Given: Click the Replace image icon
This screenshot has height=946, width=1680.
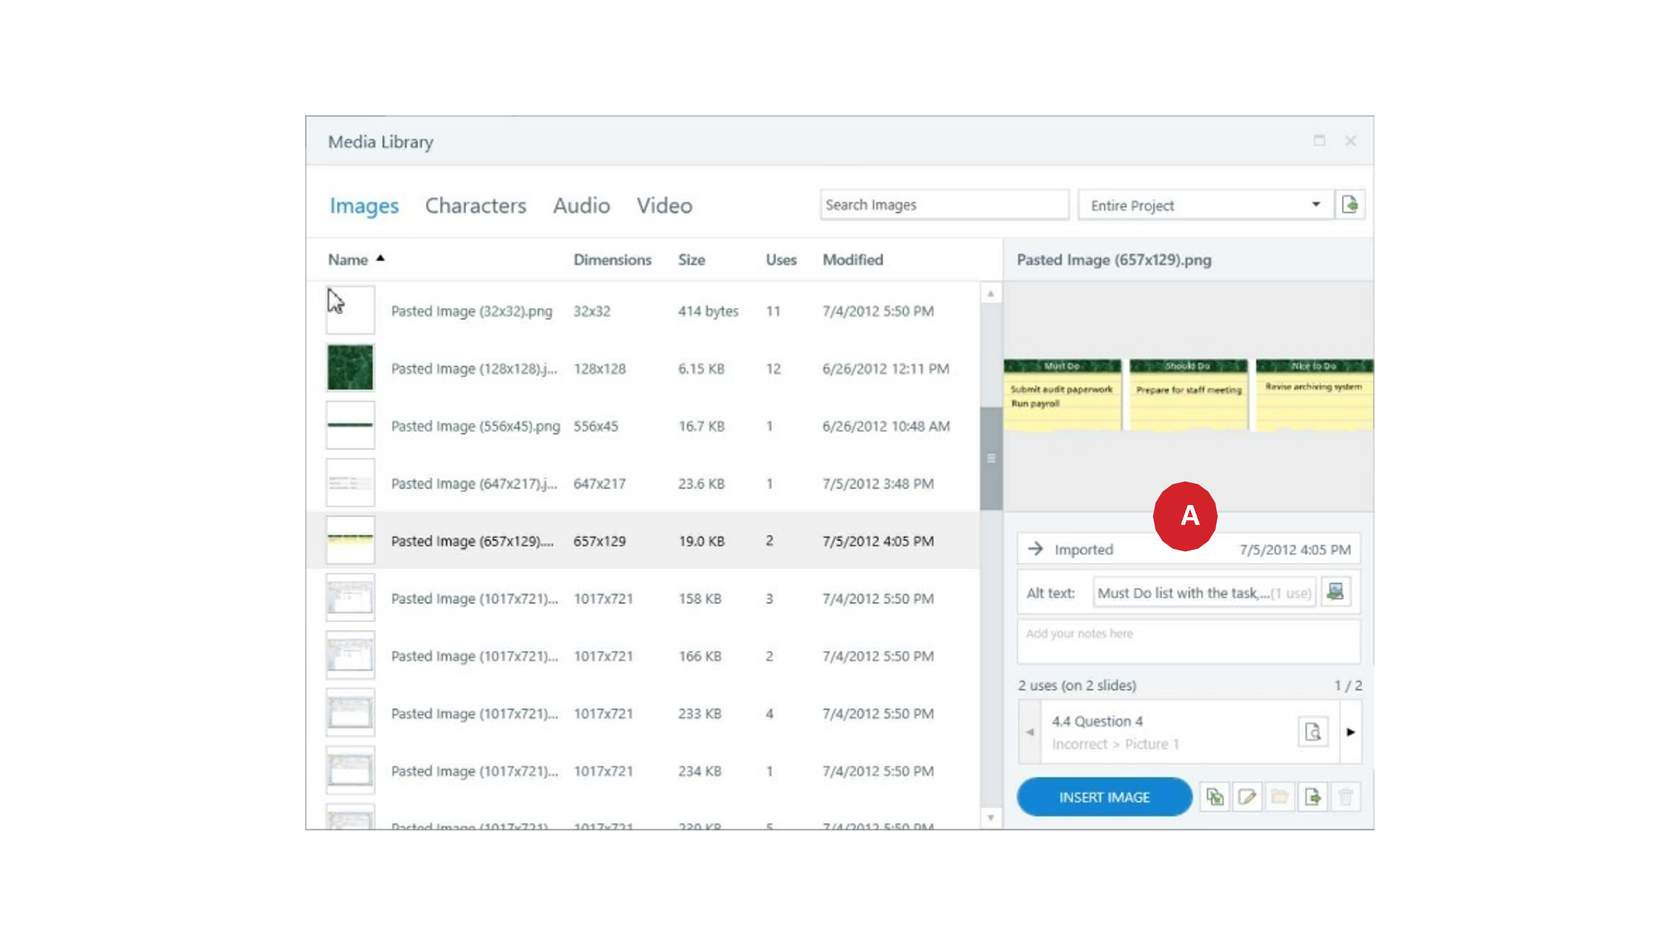Looking at the screenshot, I should tap(1214, 797).
